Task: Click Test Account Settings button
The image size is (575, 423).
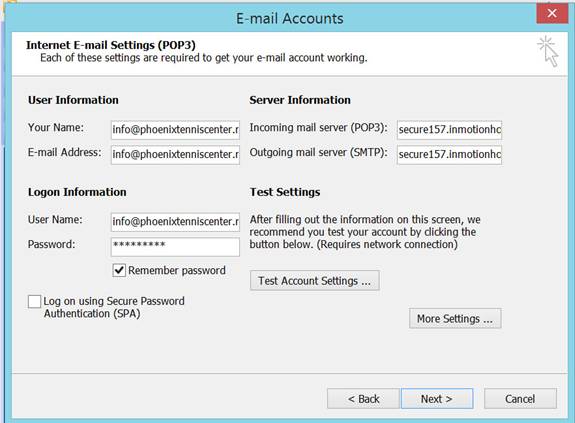Action: [x=315, y=281]
